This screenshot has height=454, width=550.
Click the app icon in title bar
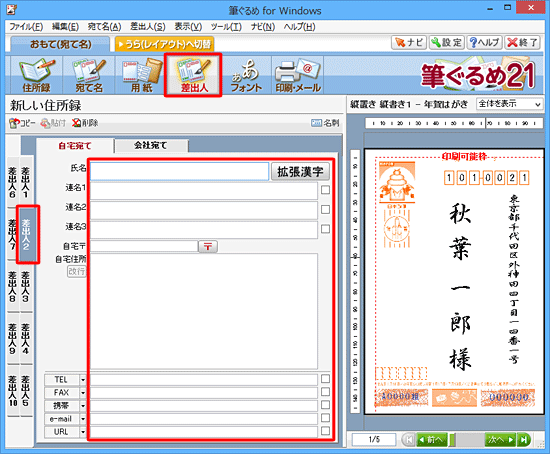(x=12, y=9)
